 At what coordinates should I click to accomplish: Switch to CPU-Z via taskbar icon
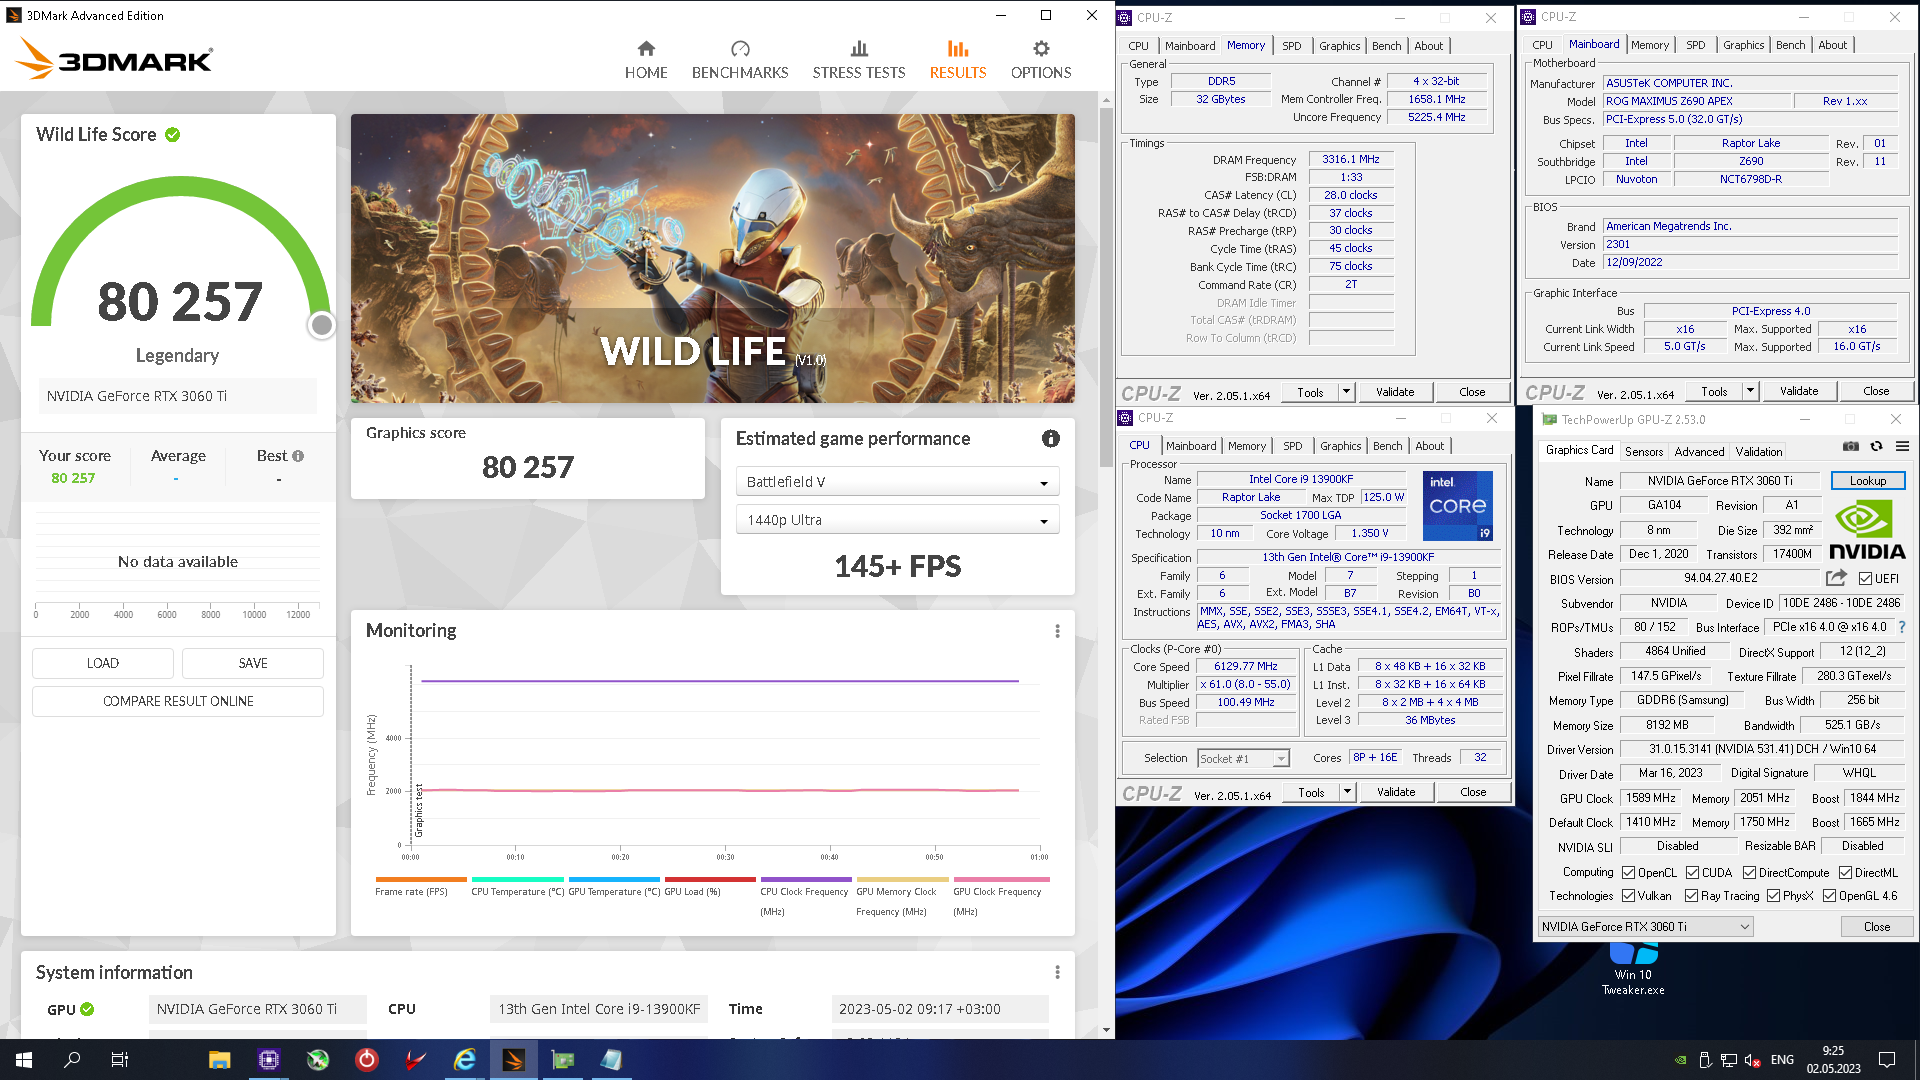coord(269,1060)
